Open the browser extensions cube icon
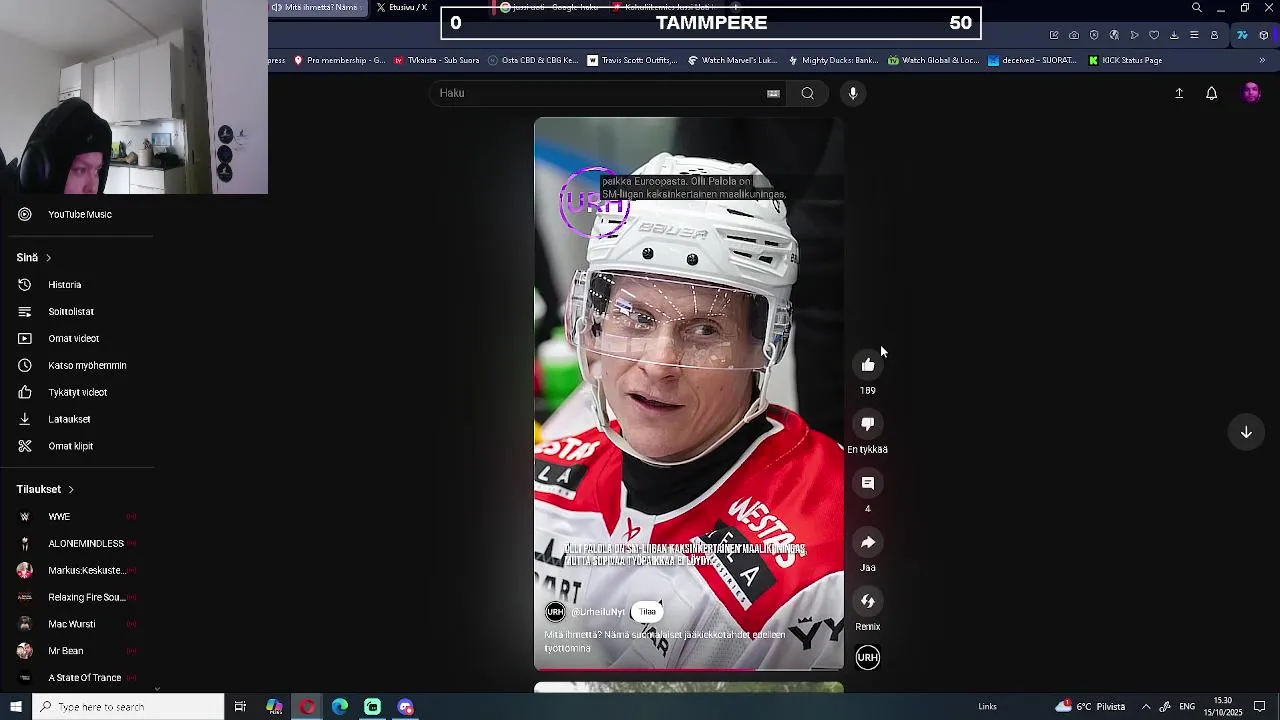This screenshot has height=720, width=1280. [1264, 35]
